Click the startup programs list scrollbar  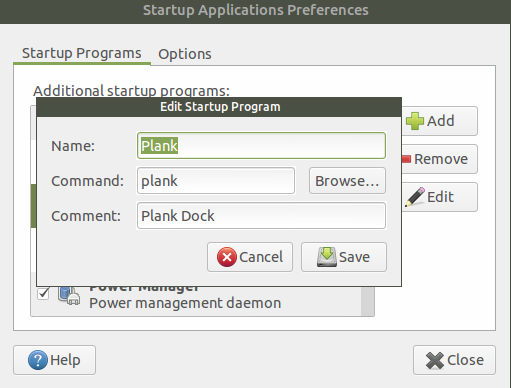point(367,301)
